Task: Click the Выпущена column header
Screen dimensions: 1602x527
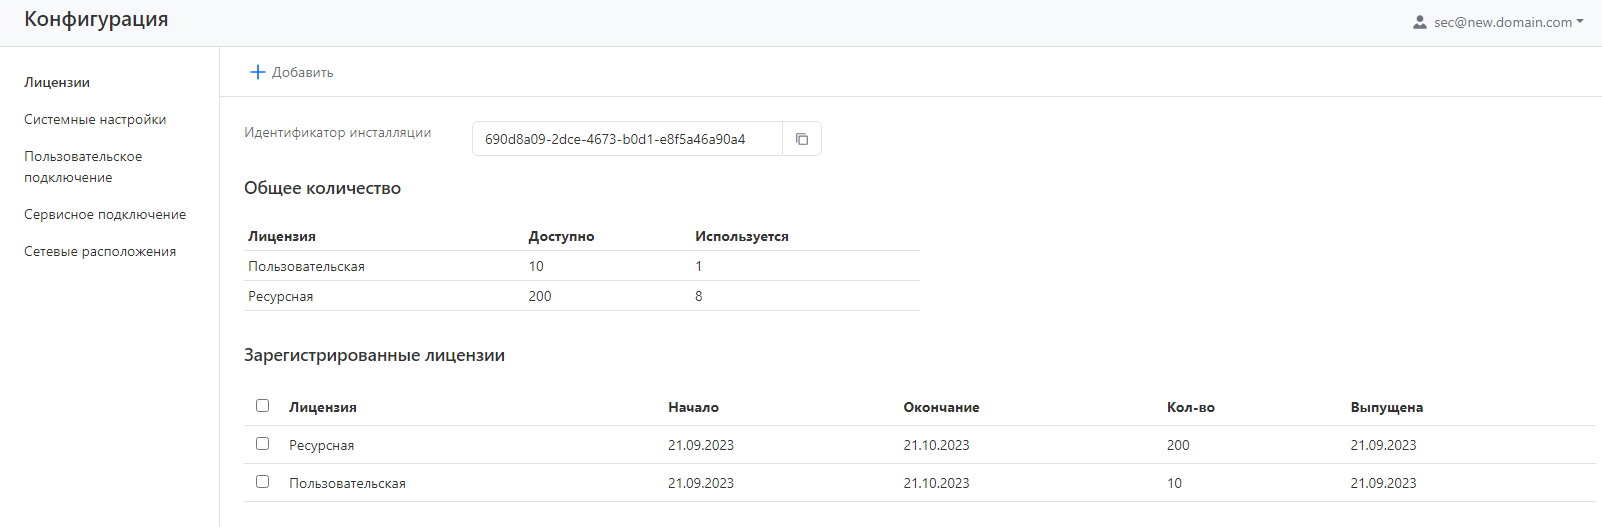Action: point(1386,407)
